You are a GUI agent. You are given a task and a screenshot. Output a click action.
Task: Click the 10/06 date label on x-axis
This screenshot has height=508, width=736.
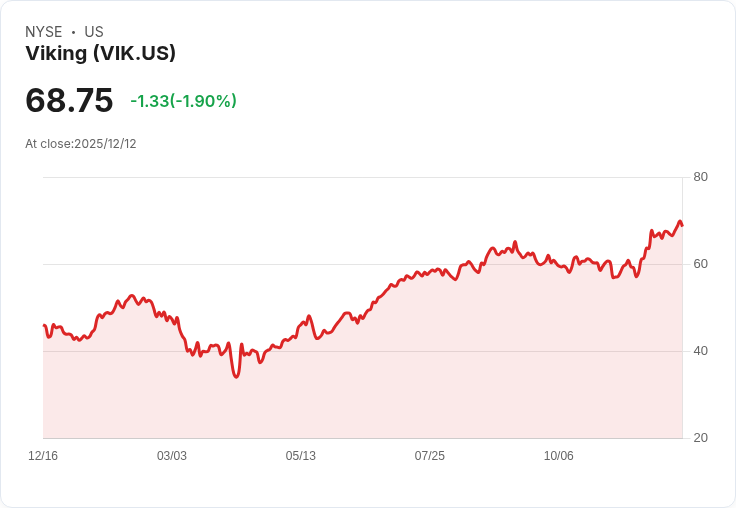coord(559,456)
